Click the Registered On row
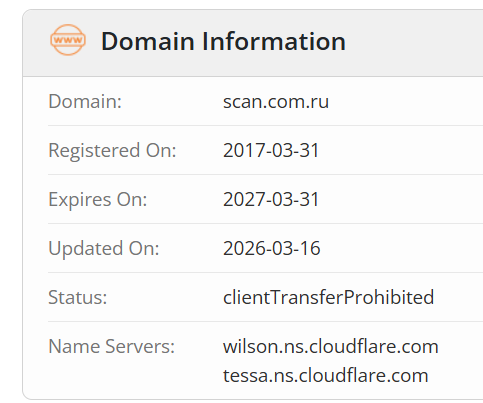The height and width of the screenshot is (403, 483). (265, 150)
